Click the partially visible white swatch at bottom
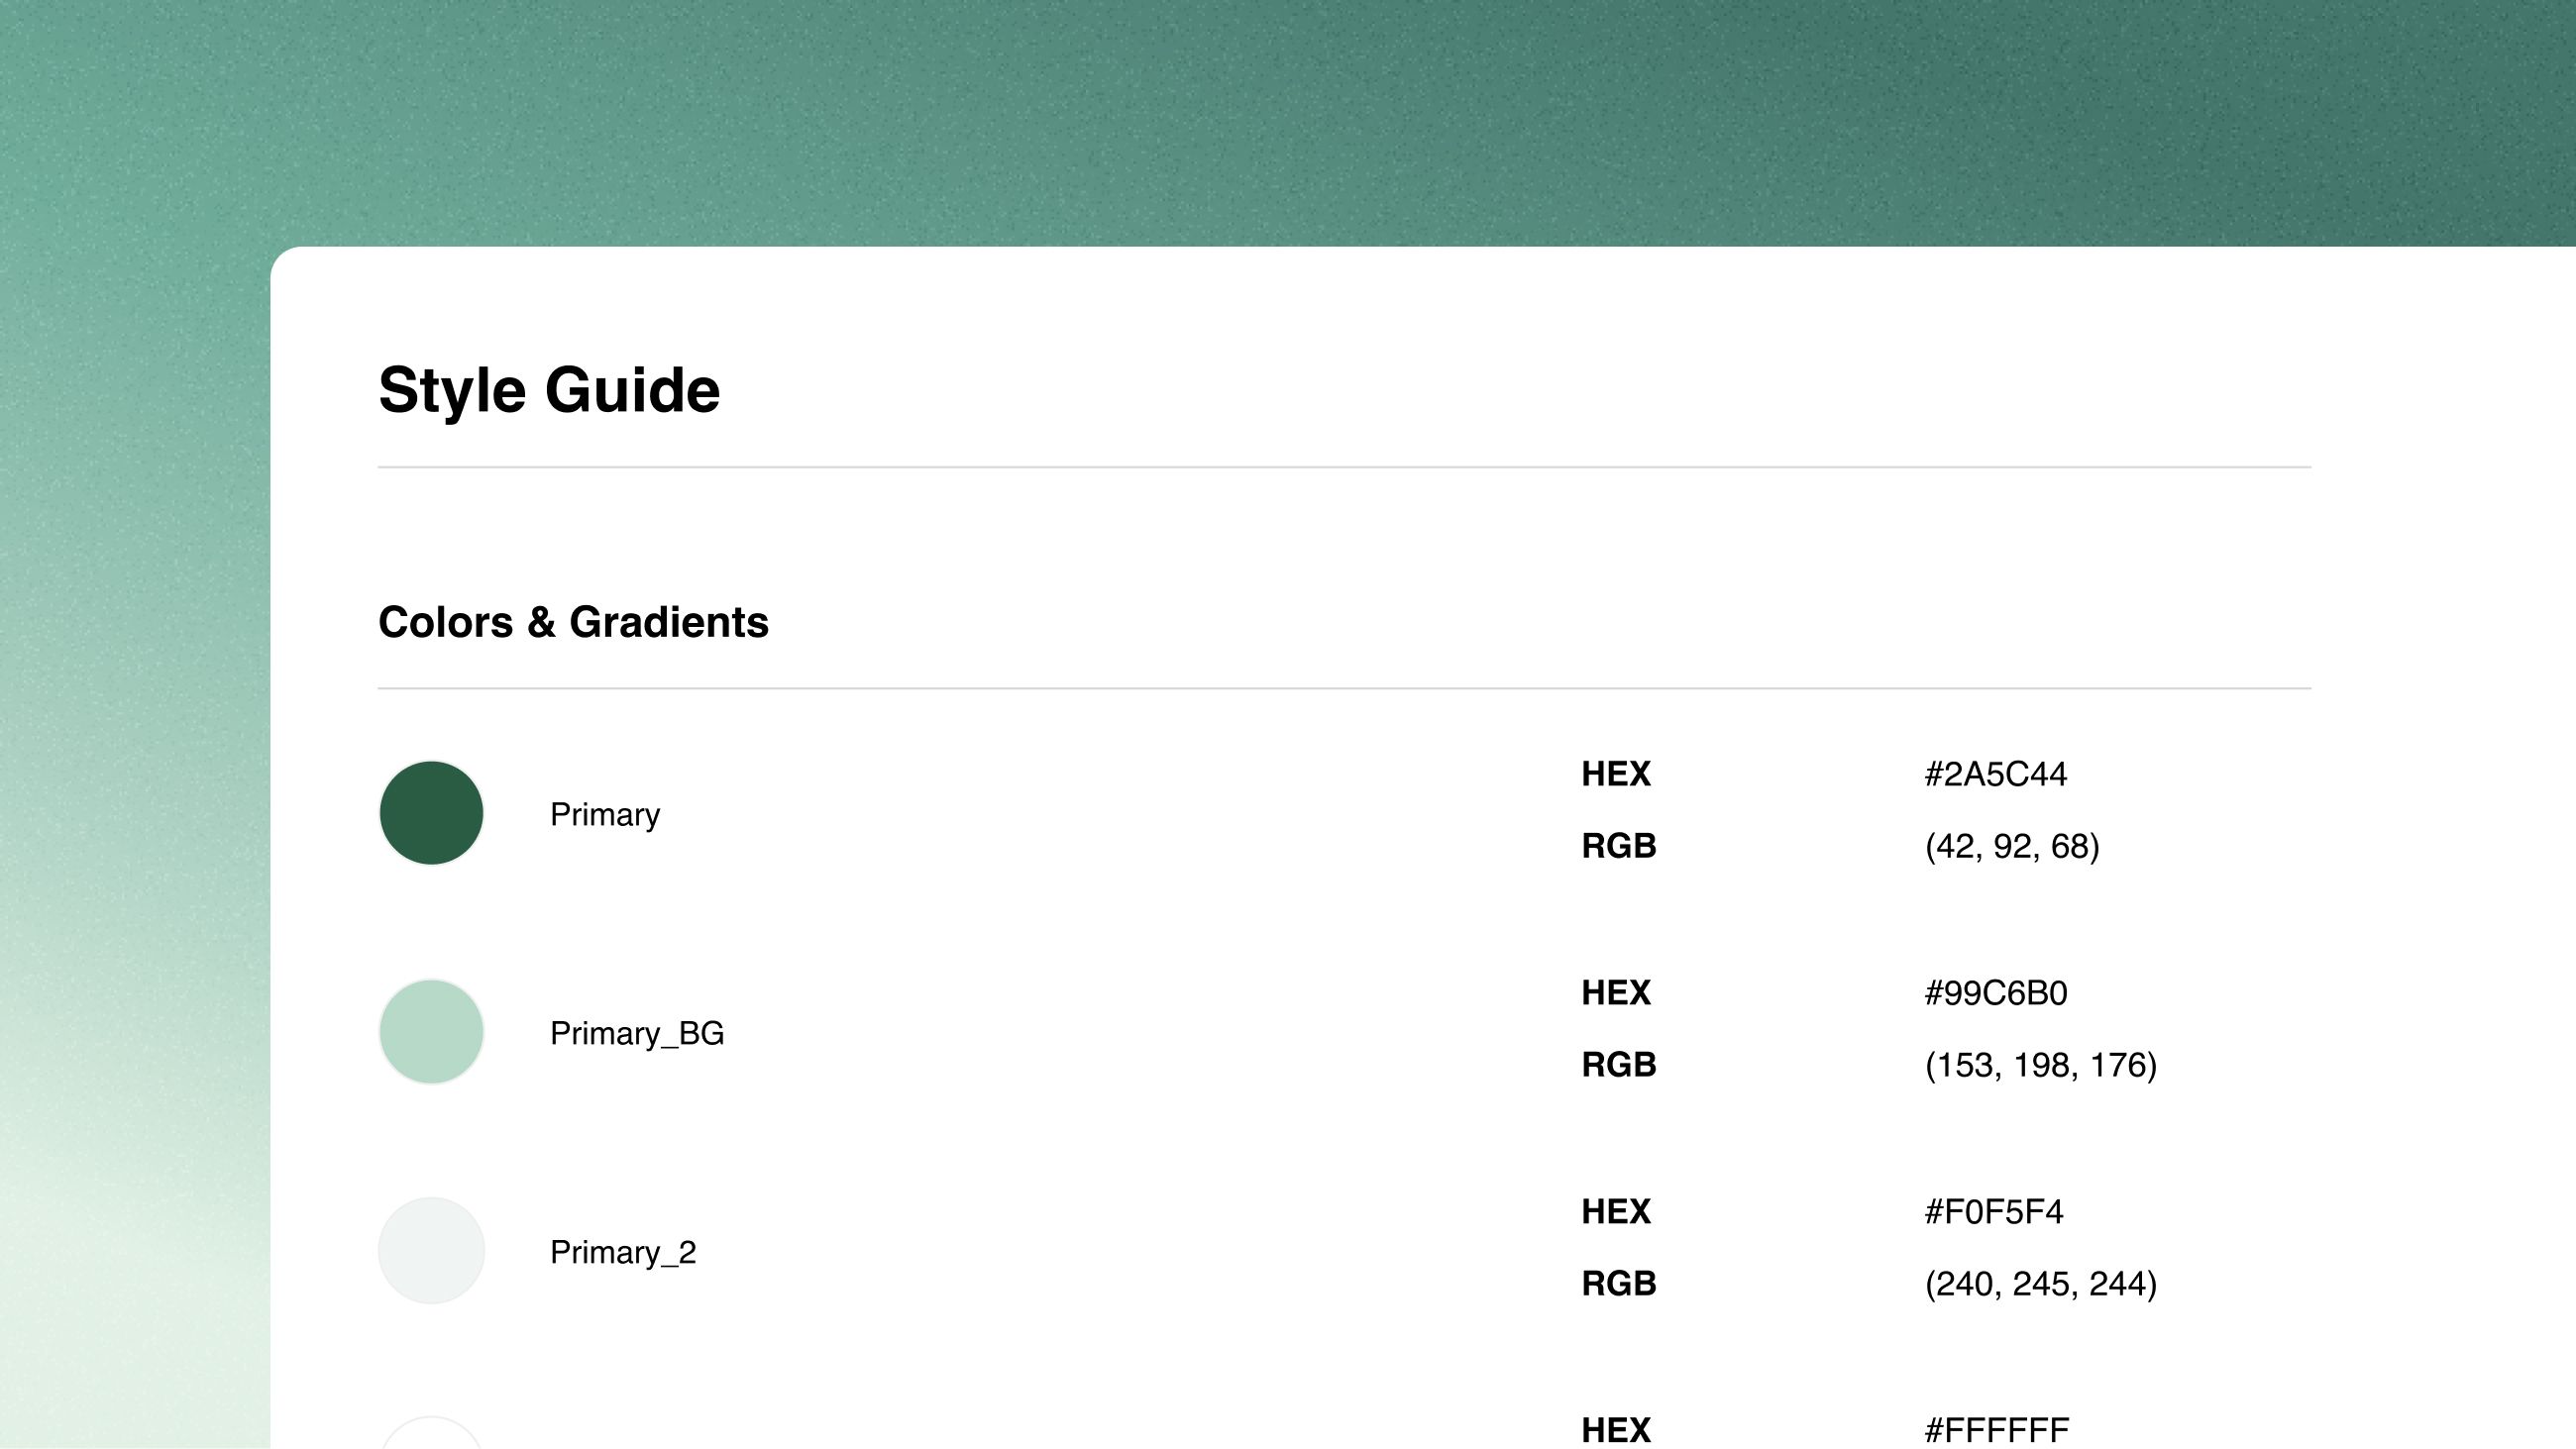This screenshot has width=2576, height=1449. coord(431,1436)
